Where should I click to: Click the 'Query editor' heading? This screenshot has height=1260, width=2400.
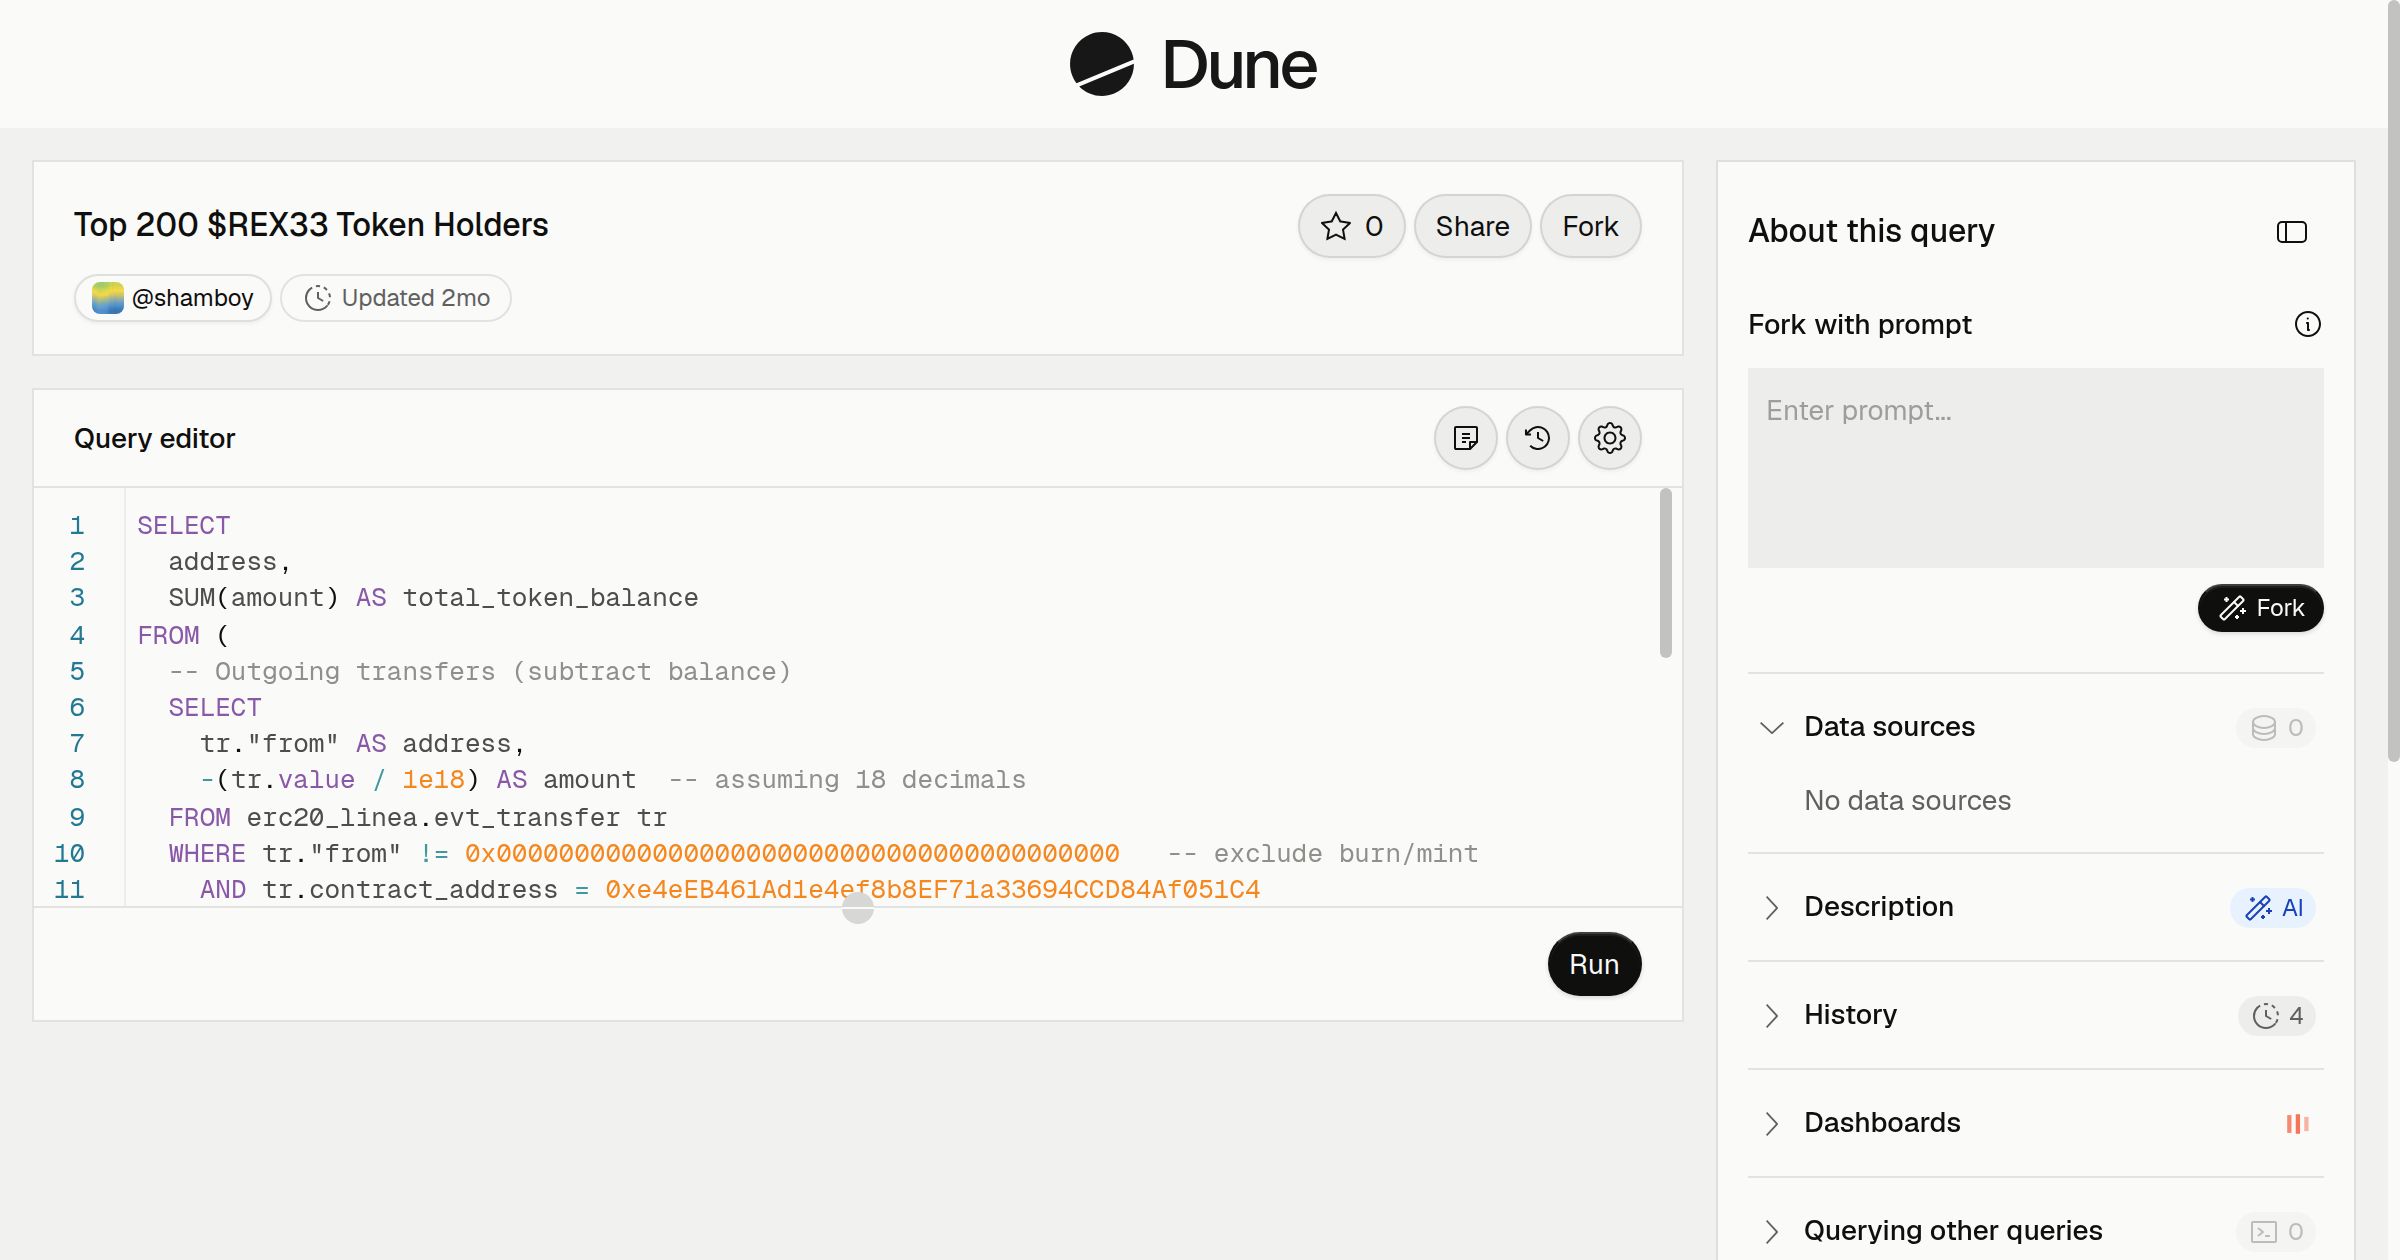pos(154,438)
